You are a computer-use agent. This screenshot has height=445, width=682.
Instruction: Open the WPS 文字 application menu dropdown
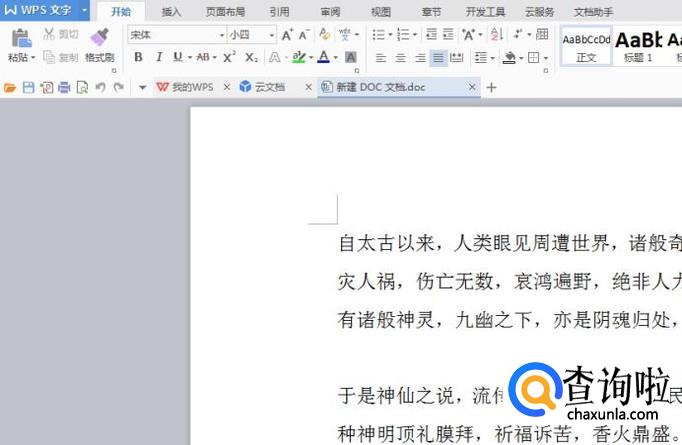(85, 11)
